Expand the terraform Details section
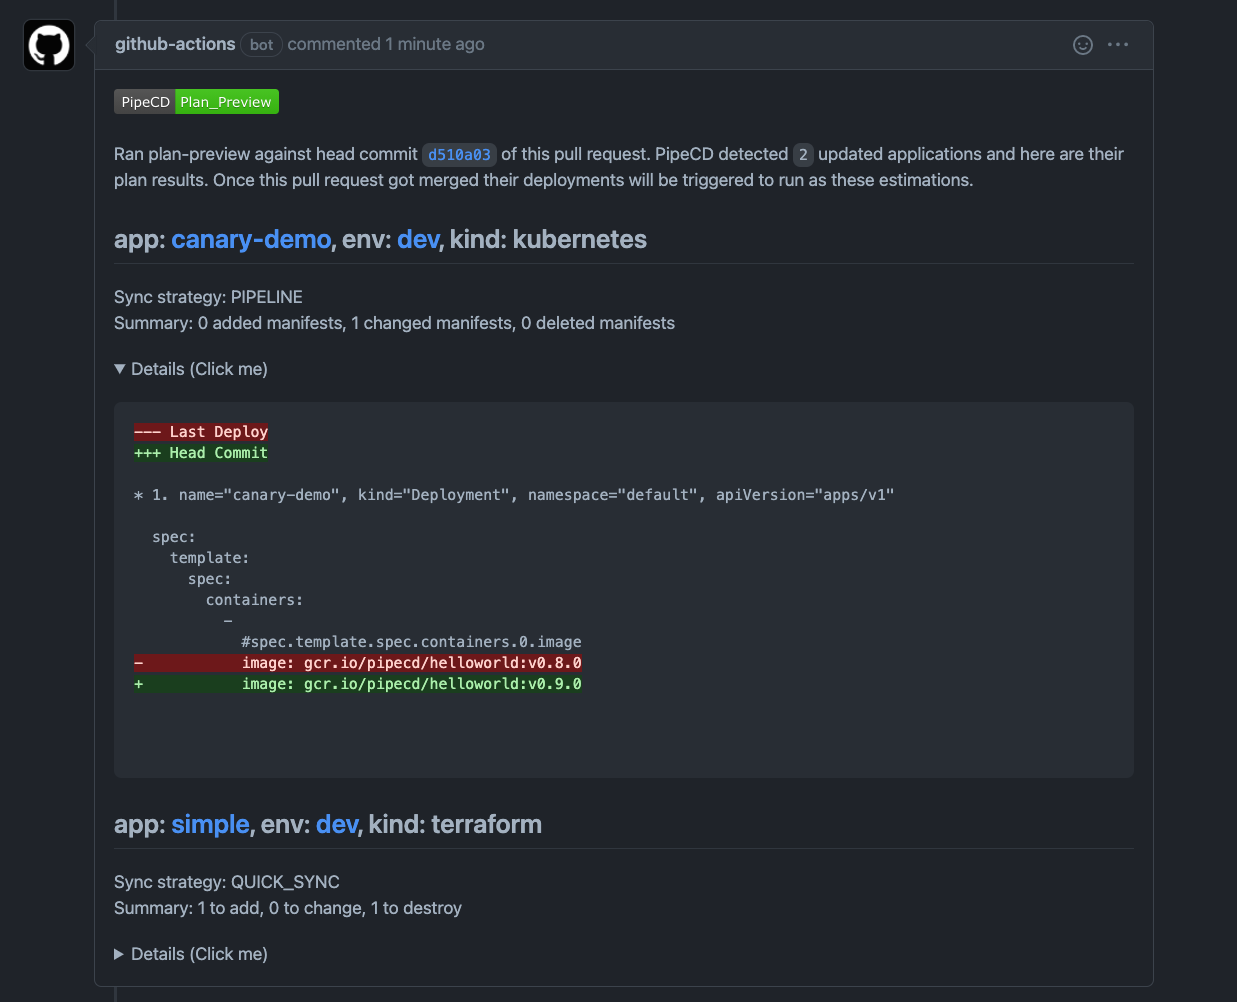Image resolution: width=1237 pixels, height=1002 pixels. [x=191, y=954]
